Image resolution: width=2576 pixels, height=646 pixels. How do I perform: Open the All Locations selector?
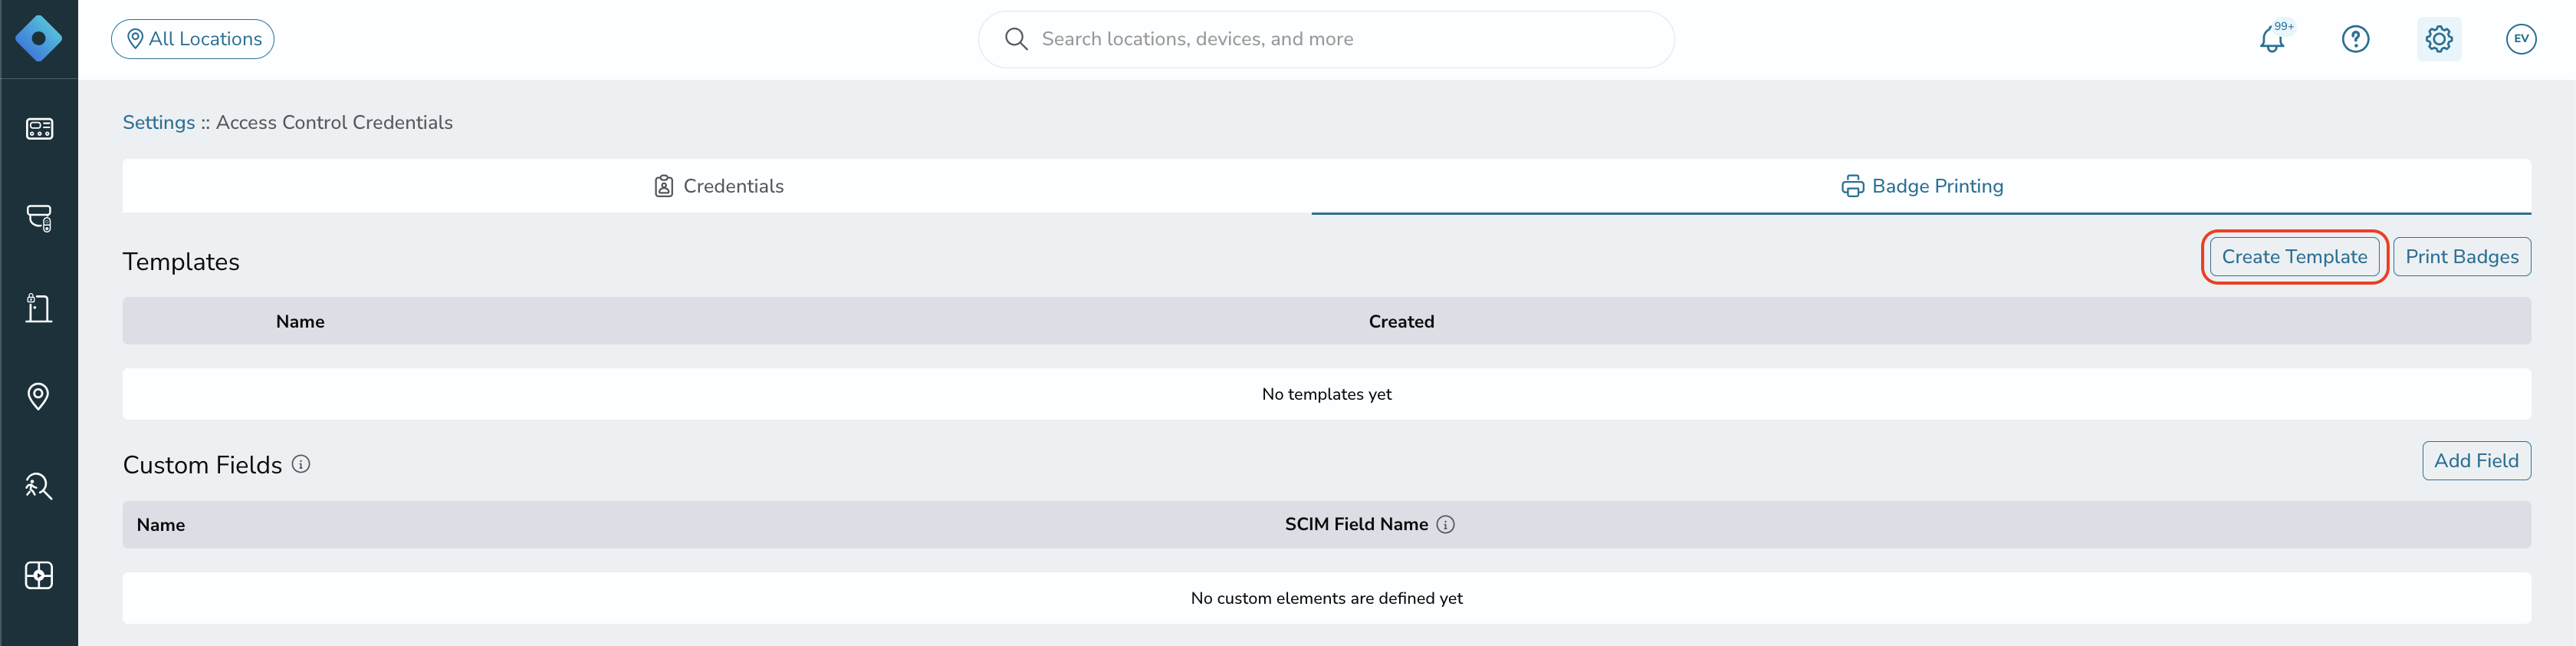coord(193,39)
